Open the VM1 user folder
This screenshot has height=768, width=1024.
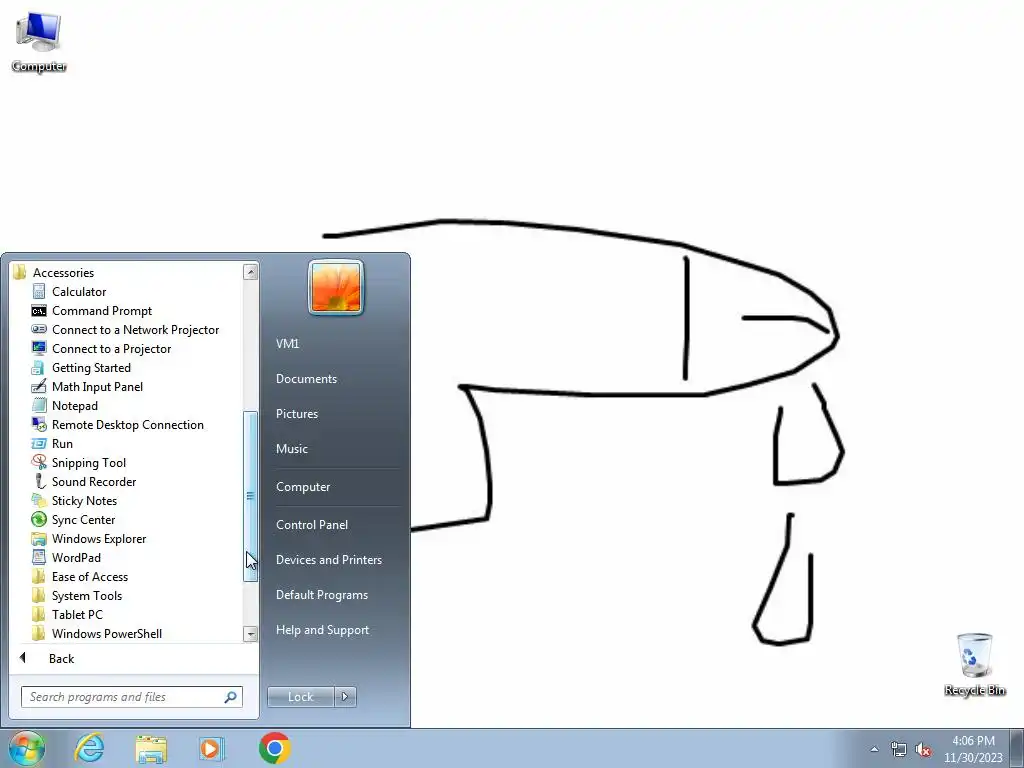click(287, 344)
